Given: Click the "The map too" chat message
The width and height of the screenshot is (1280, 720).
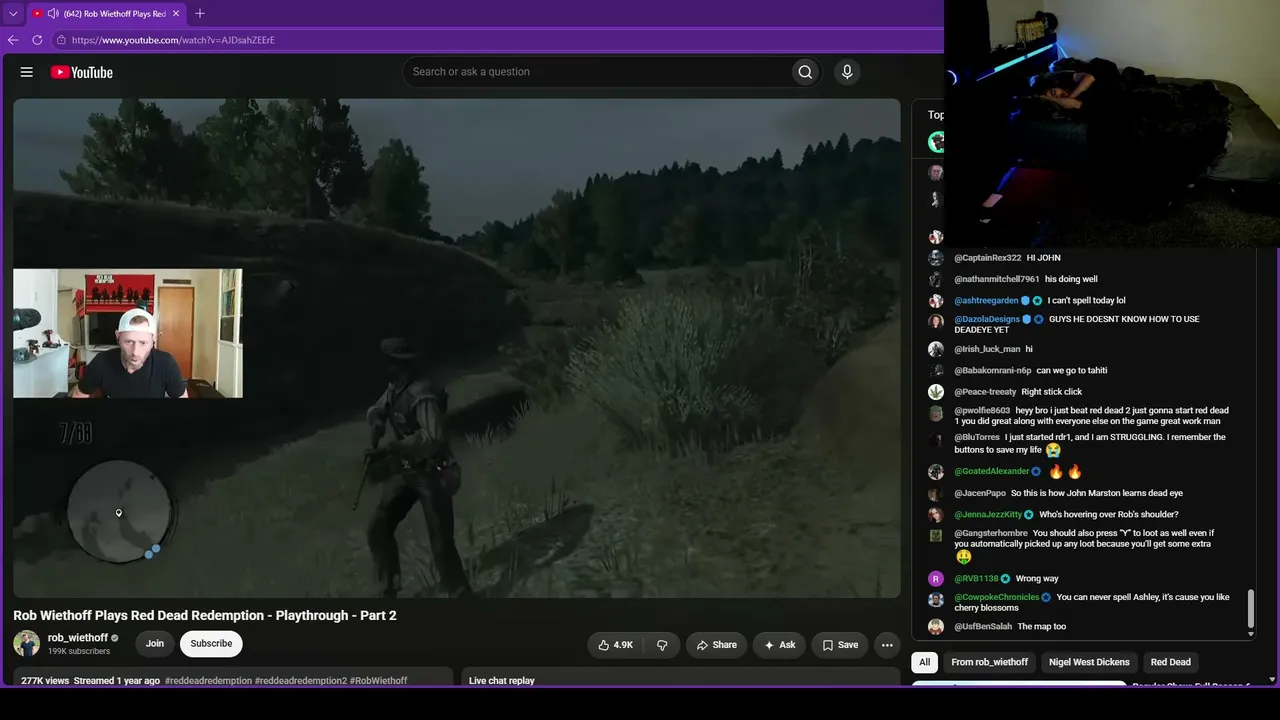Looking at the screenshot, I should coord(1042,627).
